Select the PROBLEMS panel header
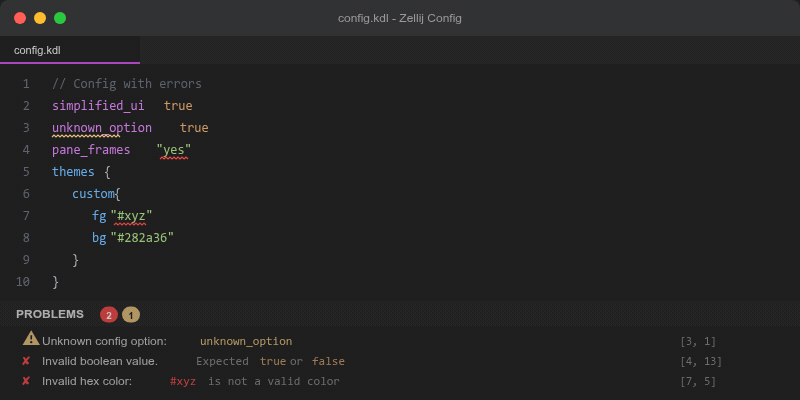The image size is (800, 400). tap(50, 314)
